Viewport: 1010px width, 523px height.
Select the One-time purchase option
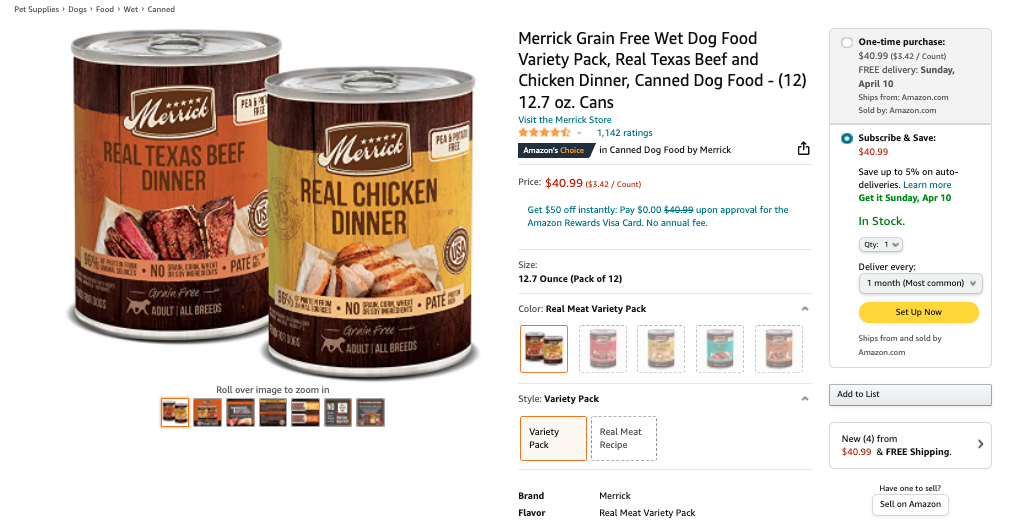point(847,42)
